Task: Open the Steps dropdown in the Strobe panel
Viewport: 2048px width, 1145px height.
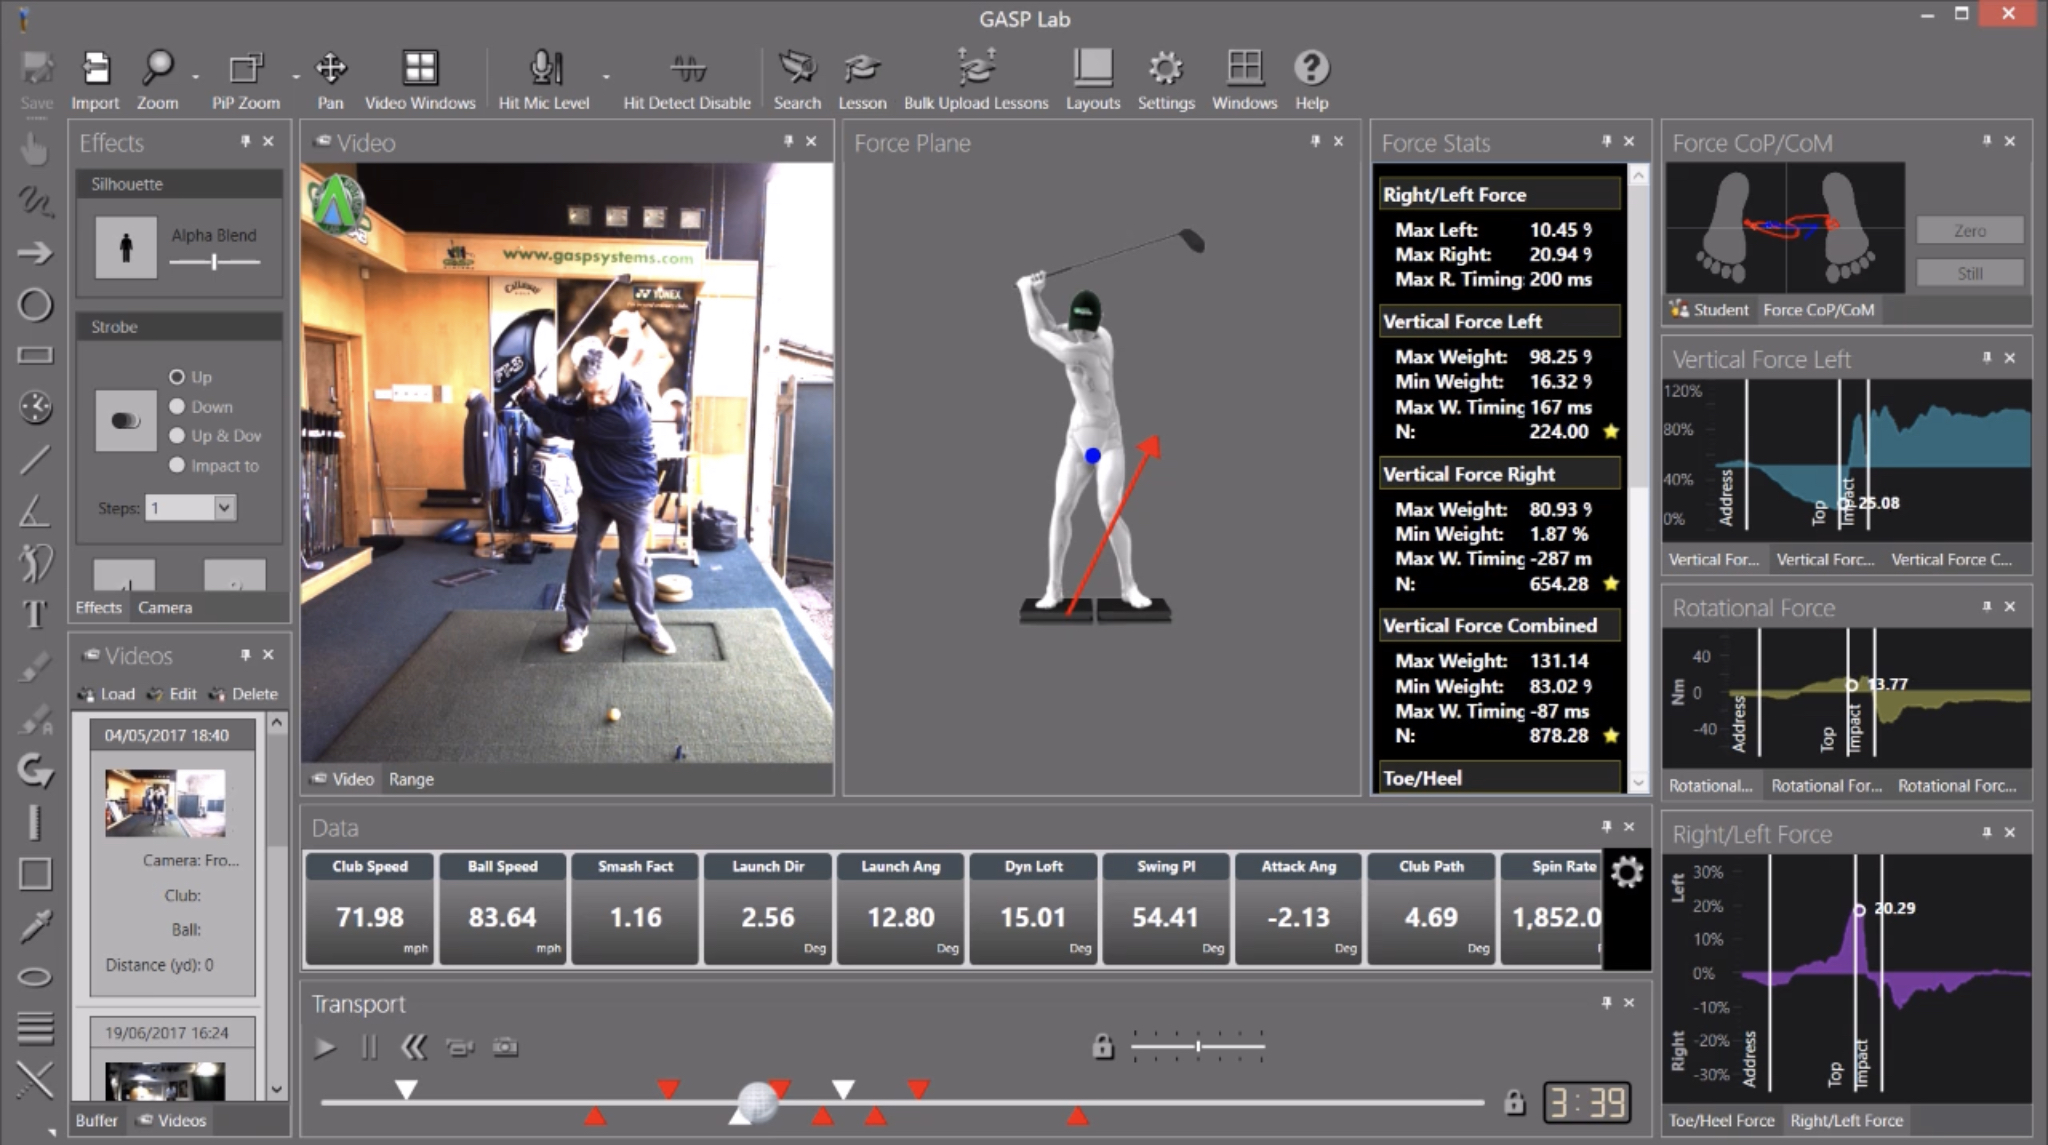Action: 226,508
